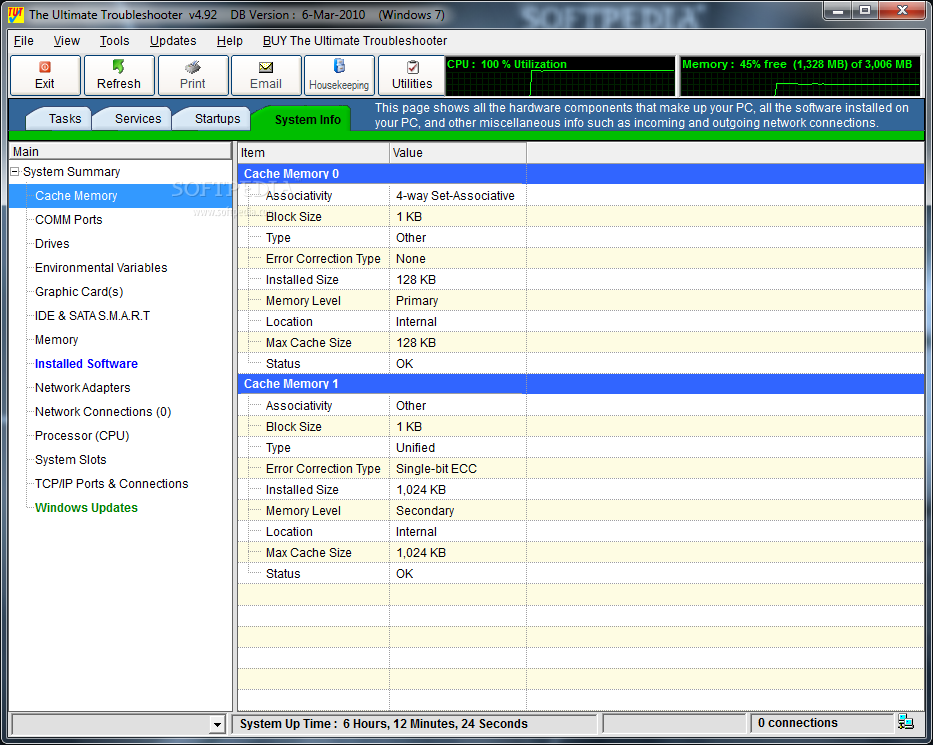The image size is (933, 745).
Task: Select COMM Ports in the tree
Action: point(68,220)
